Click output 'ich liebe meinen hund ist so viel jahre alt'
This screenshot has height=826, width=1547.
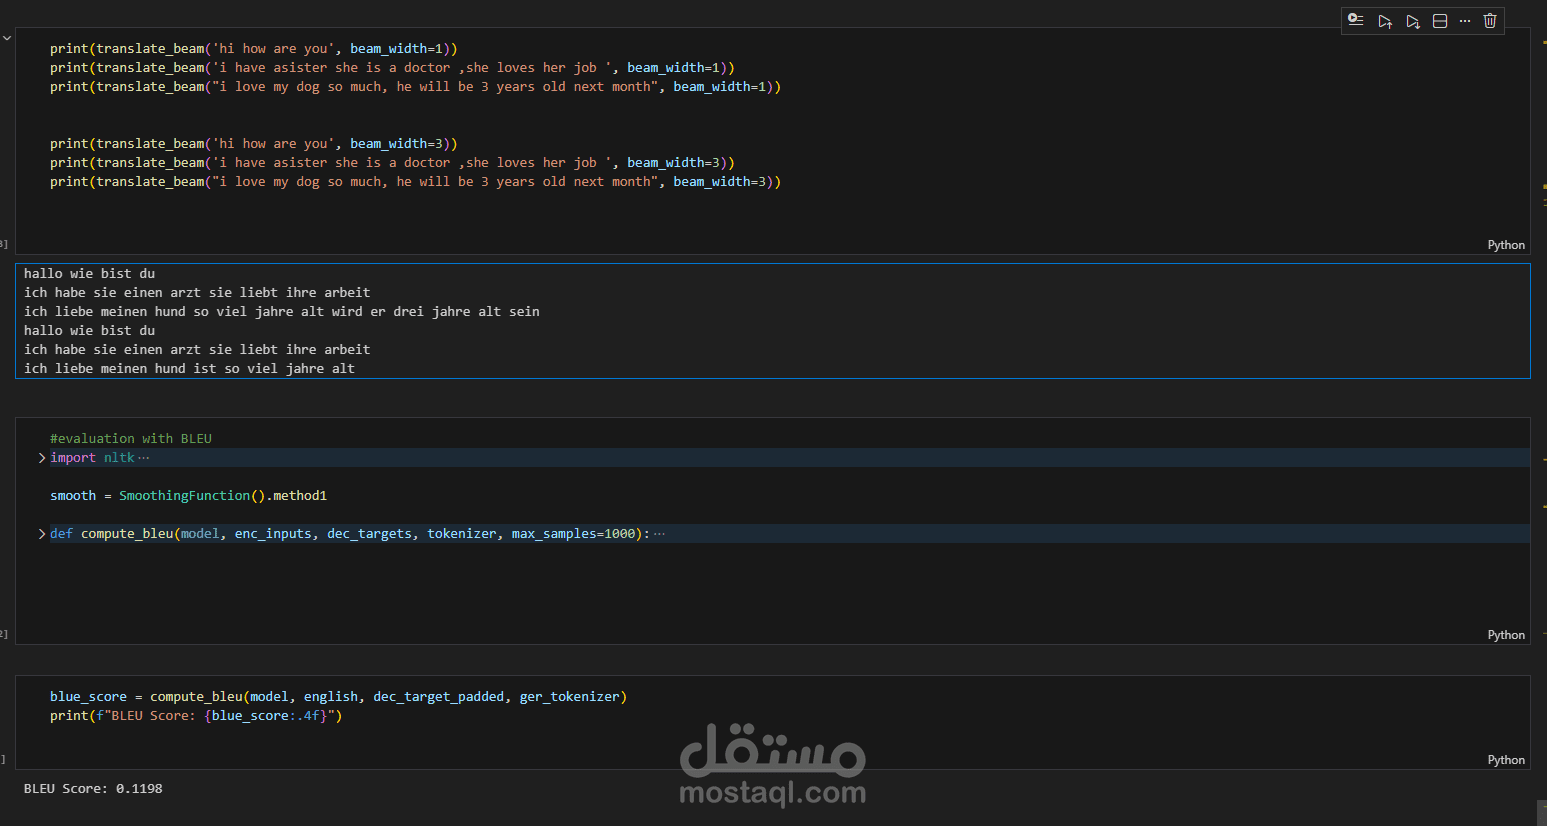click(x=189, y=369)
